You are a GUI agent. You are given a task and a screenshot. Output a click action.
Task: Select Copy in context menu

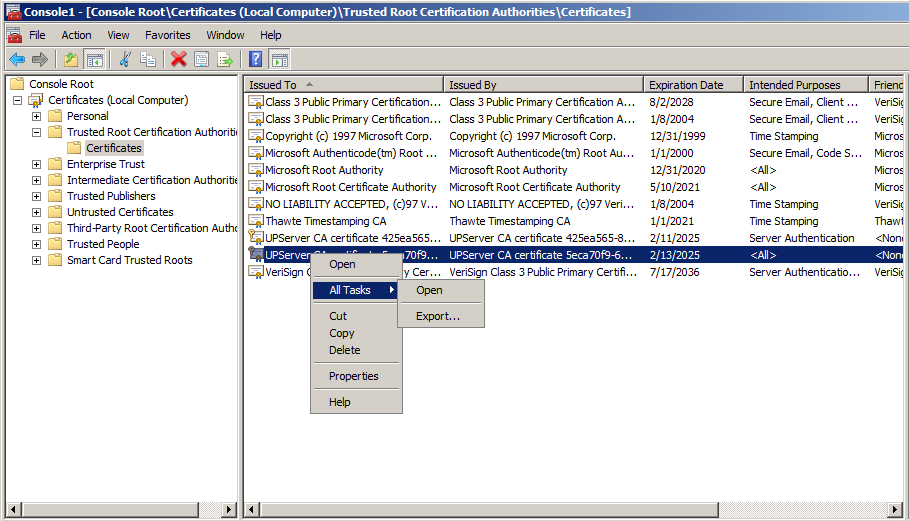356,333
